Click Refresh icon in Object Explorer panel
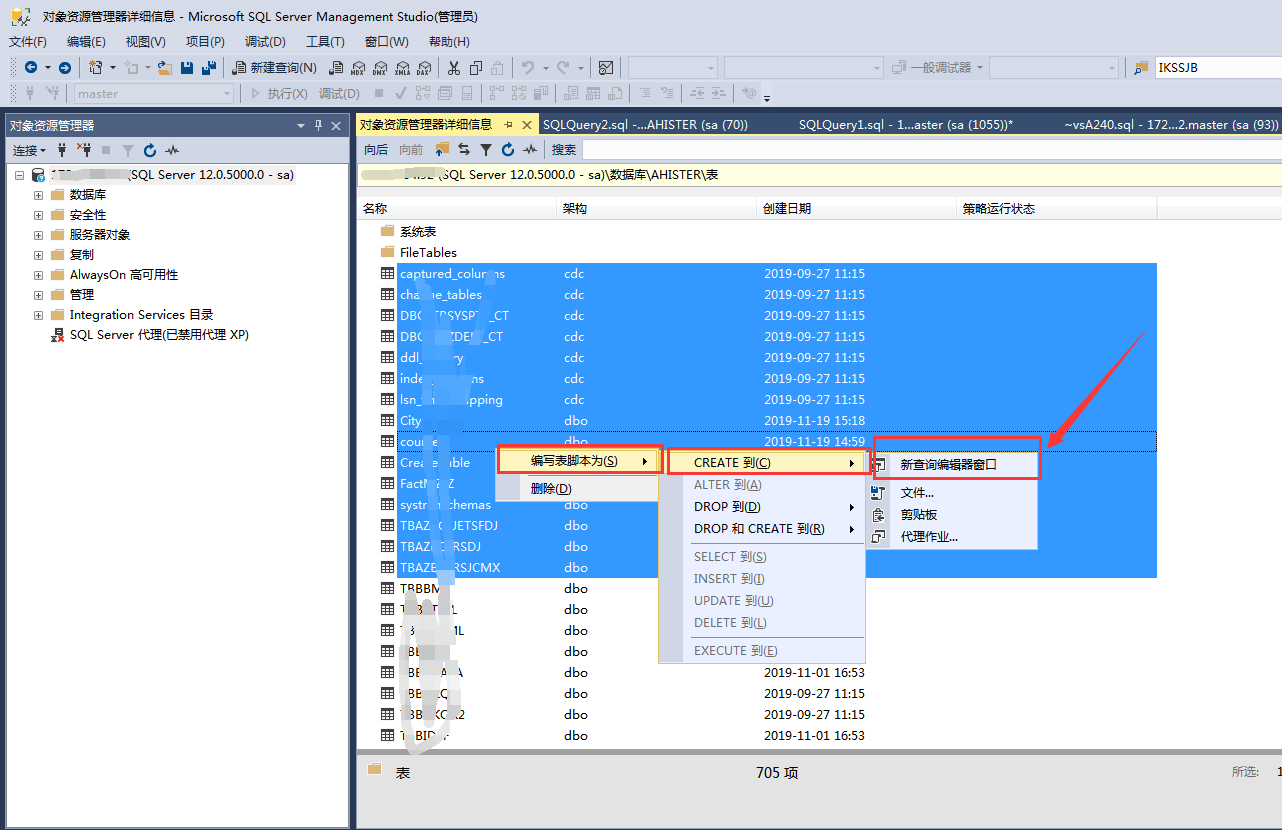The height and width of the screenshot is (830, 1282). point(150,150)
